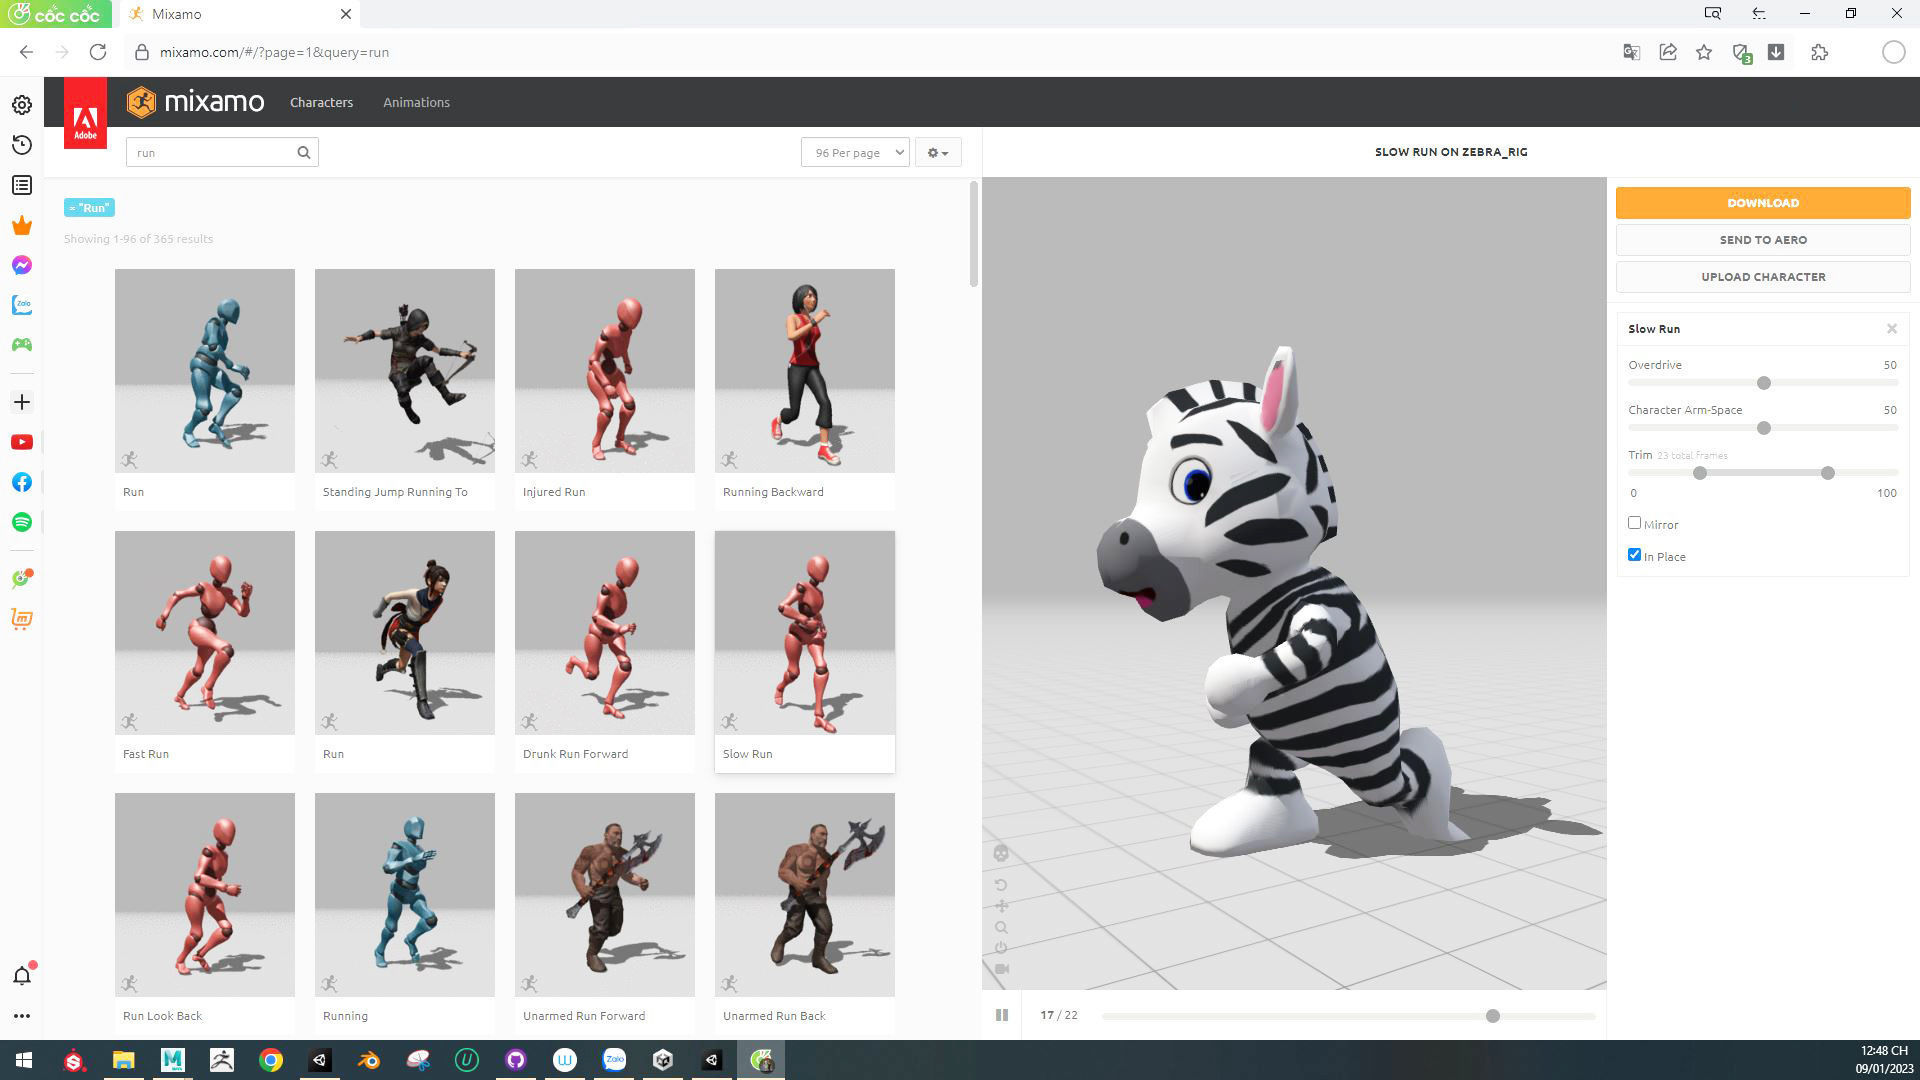Uncheck the In Place checkbox
The width and height of the screenshot is (1920, 1080).
tap(1634, 555)
